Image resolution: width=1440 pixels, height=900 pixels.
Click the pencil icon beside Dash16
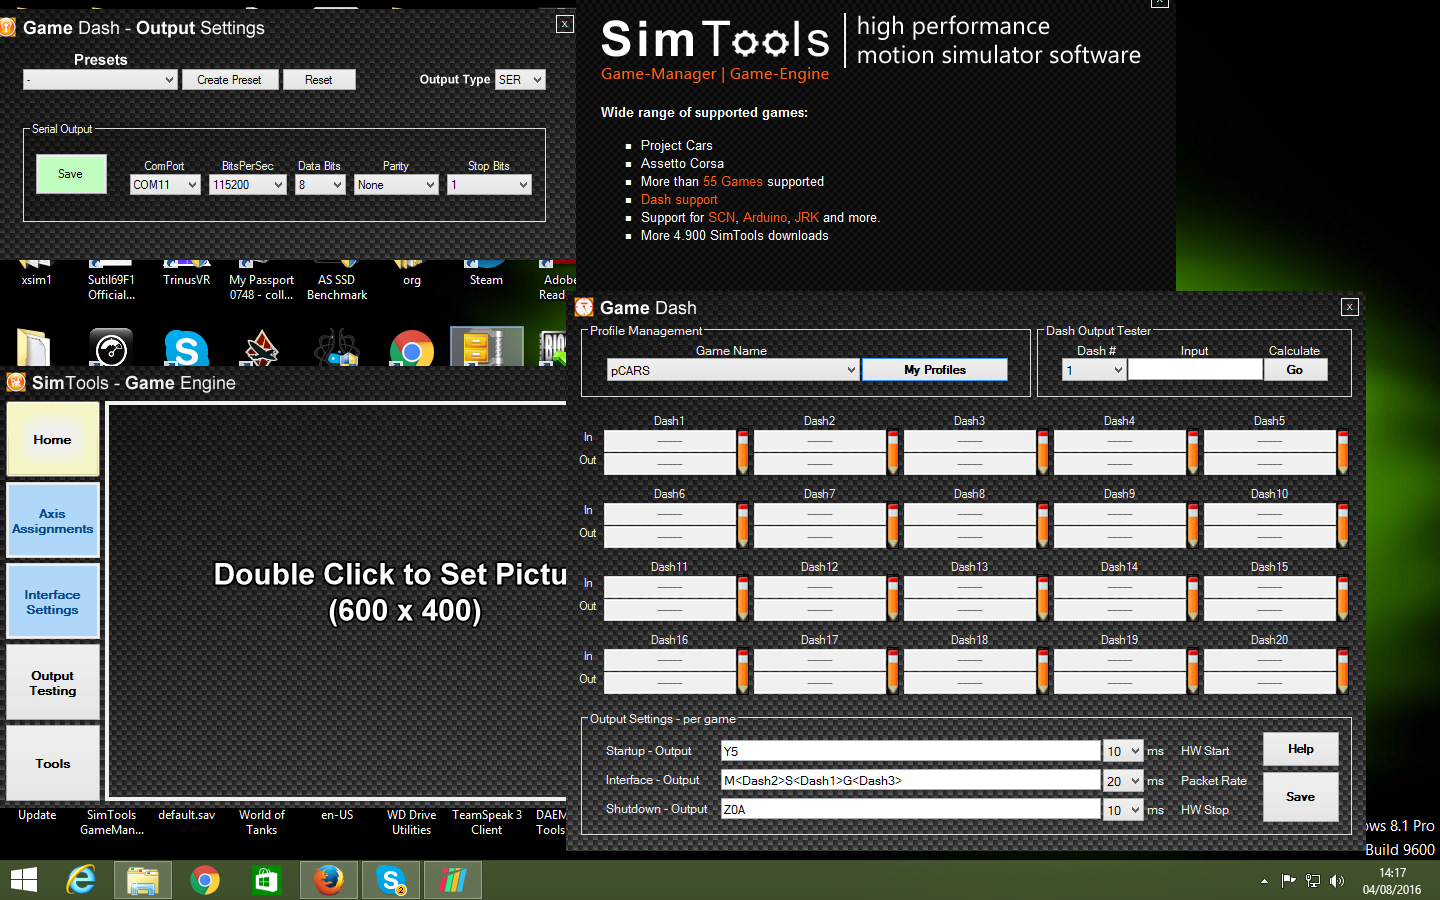(743, 671)
